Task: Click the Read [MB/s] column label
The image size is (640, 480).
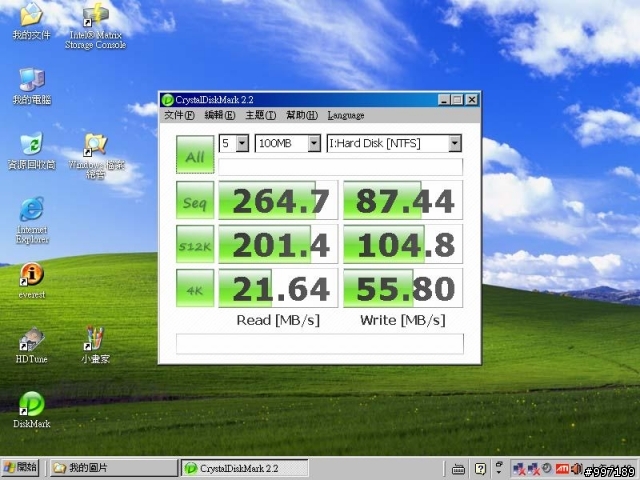Action: (278, 320)
